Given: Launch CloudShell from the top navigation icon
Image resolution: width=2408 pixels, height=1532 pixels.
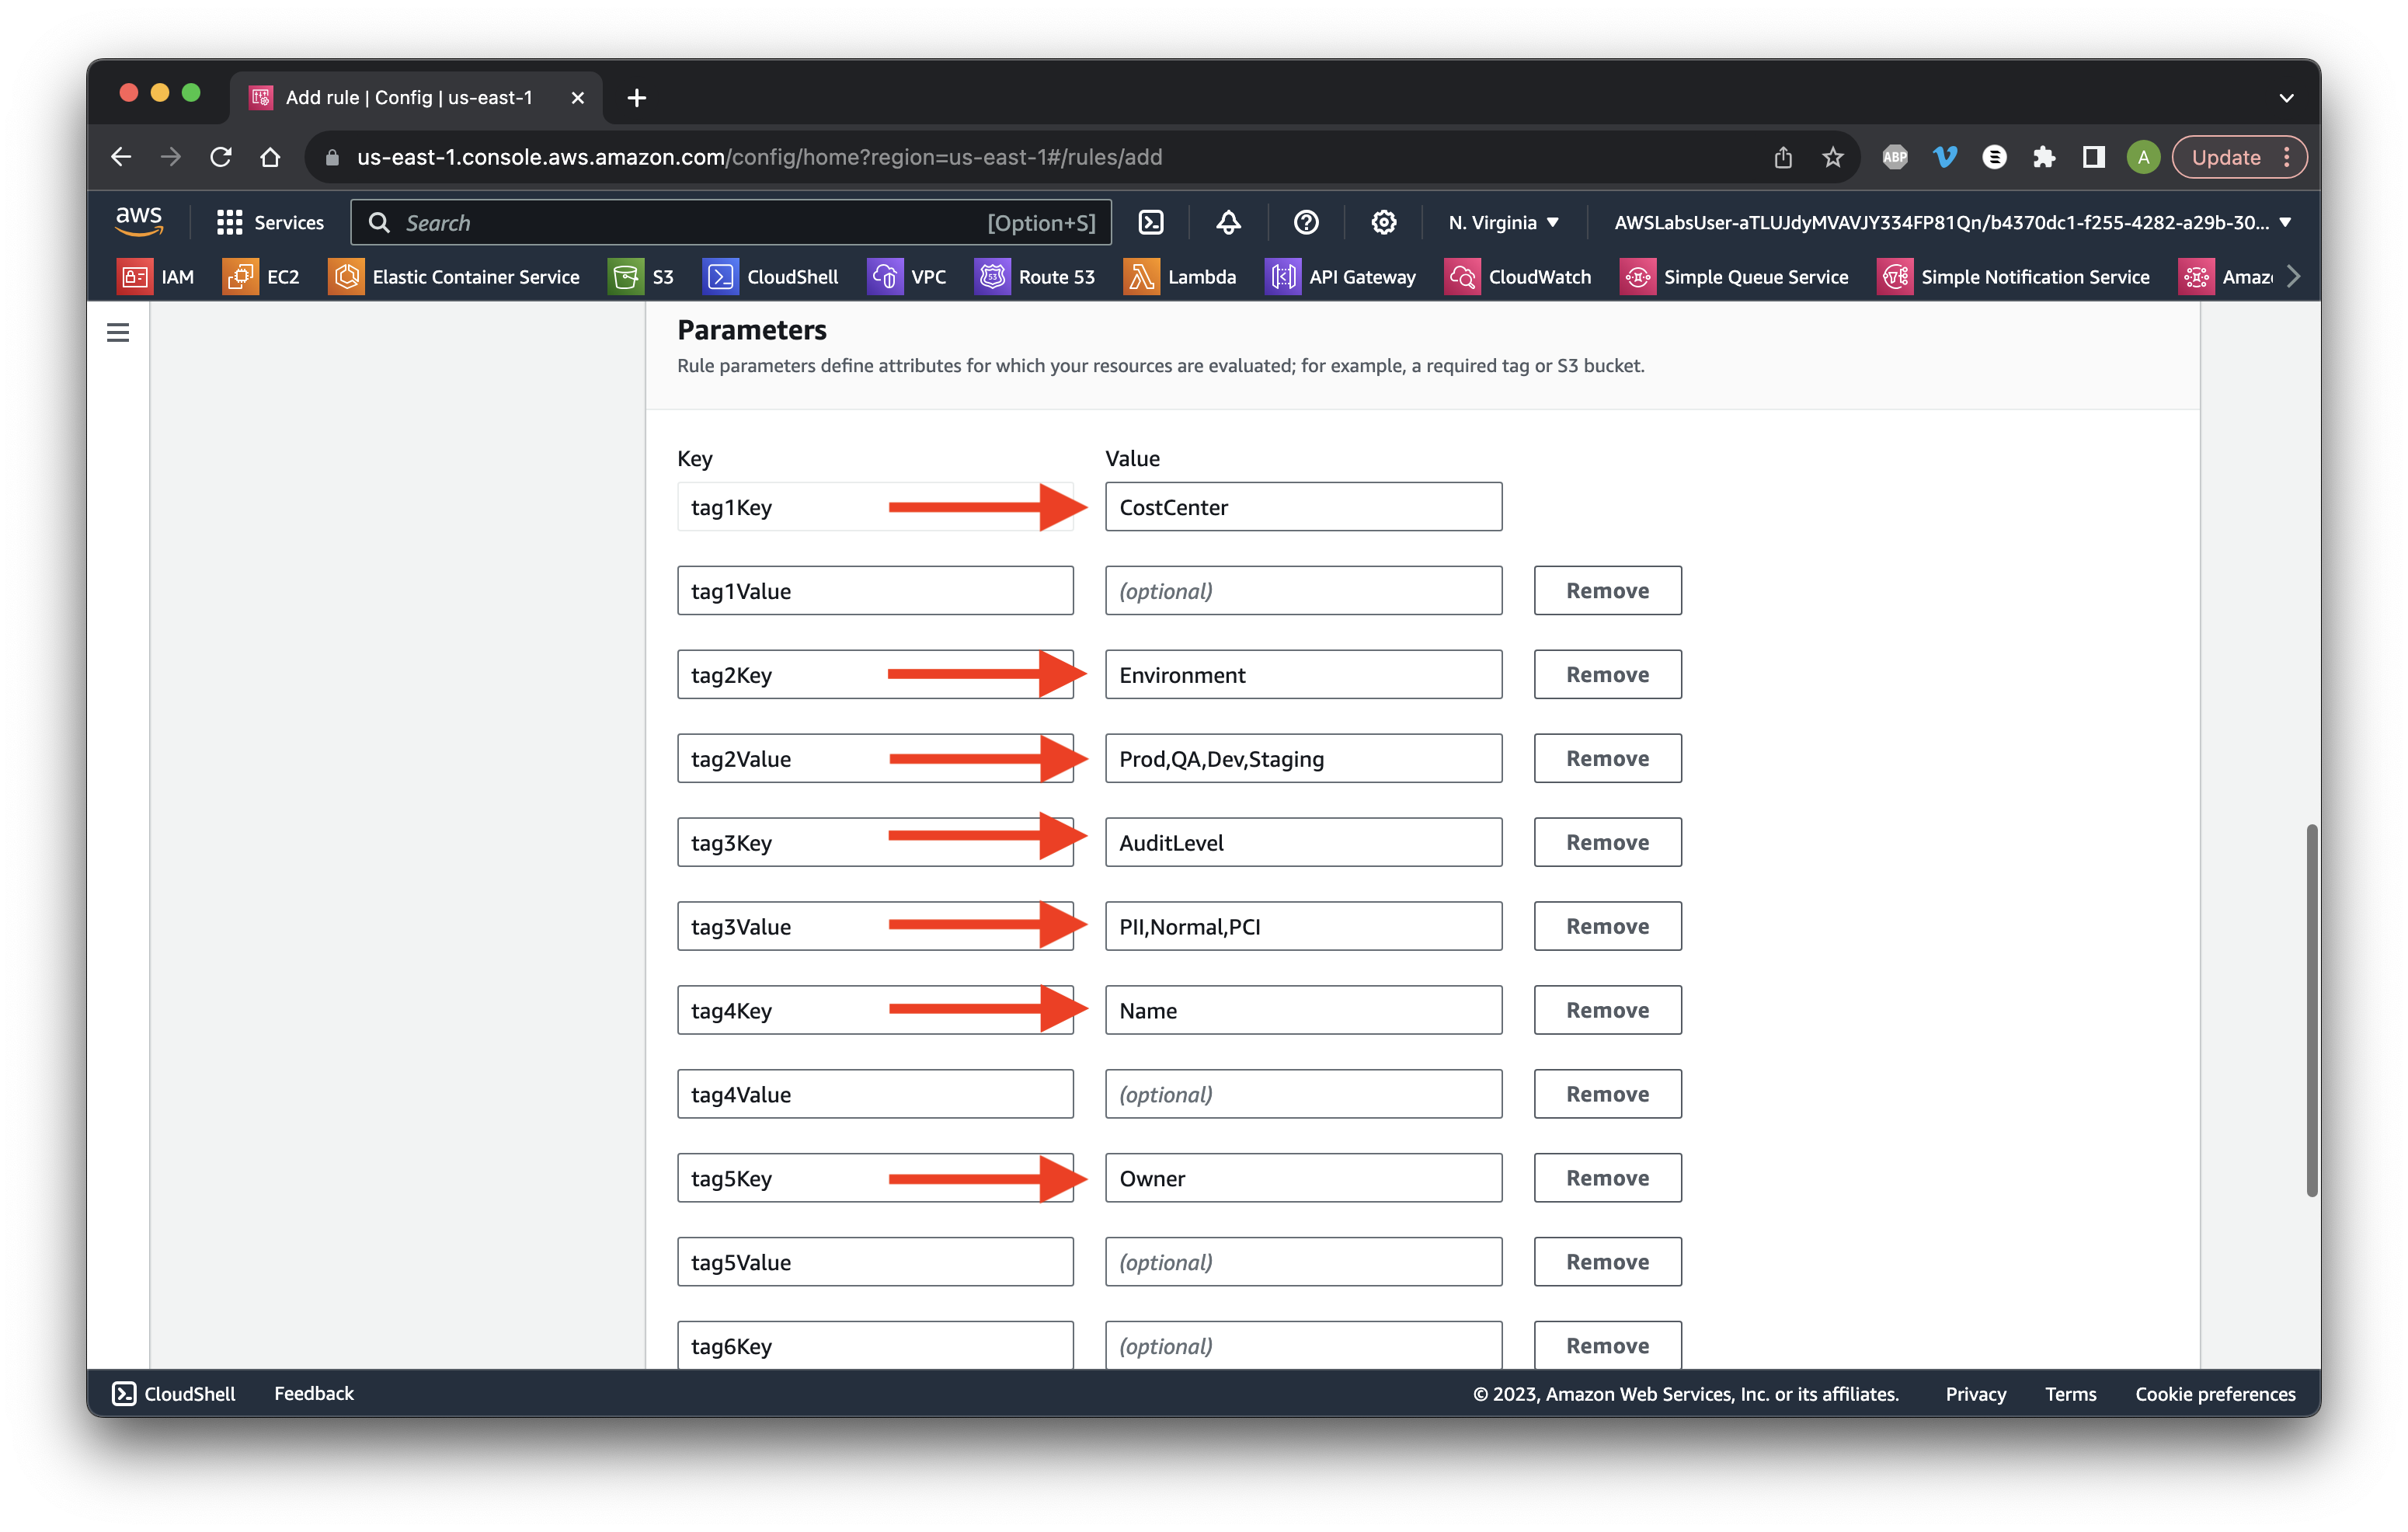Looking at the screenshot, I should click(x=1151, y=222).
